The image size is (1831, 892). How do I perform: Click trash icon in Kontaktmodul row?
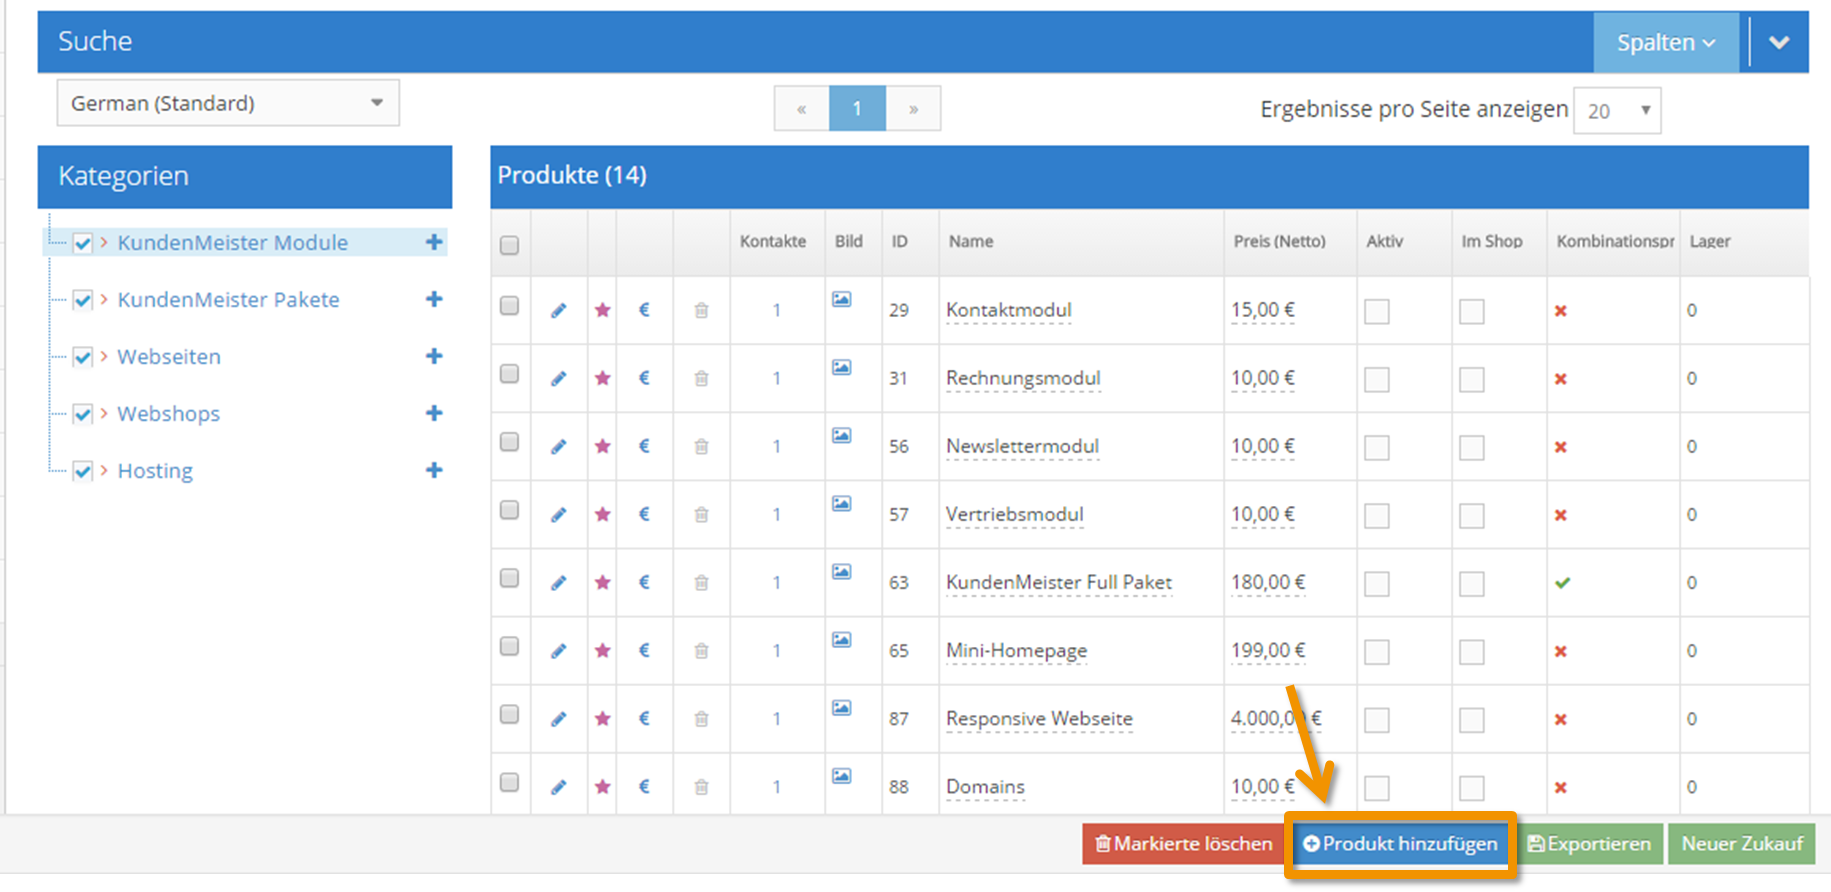click(701, 310)
